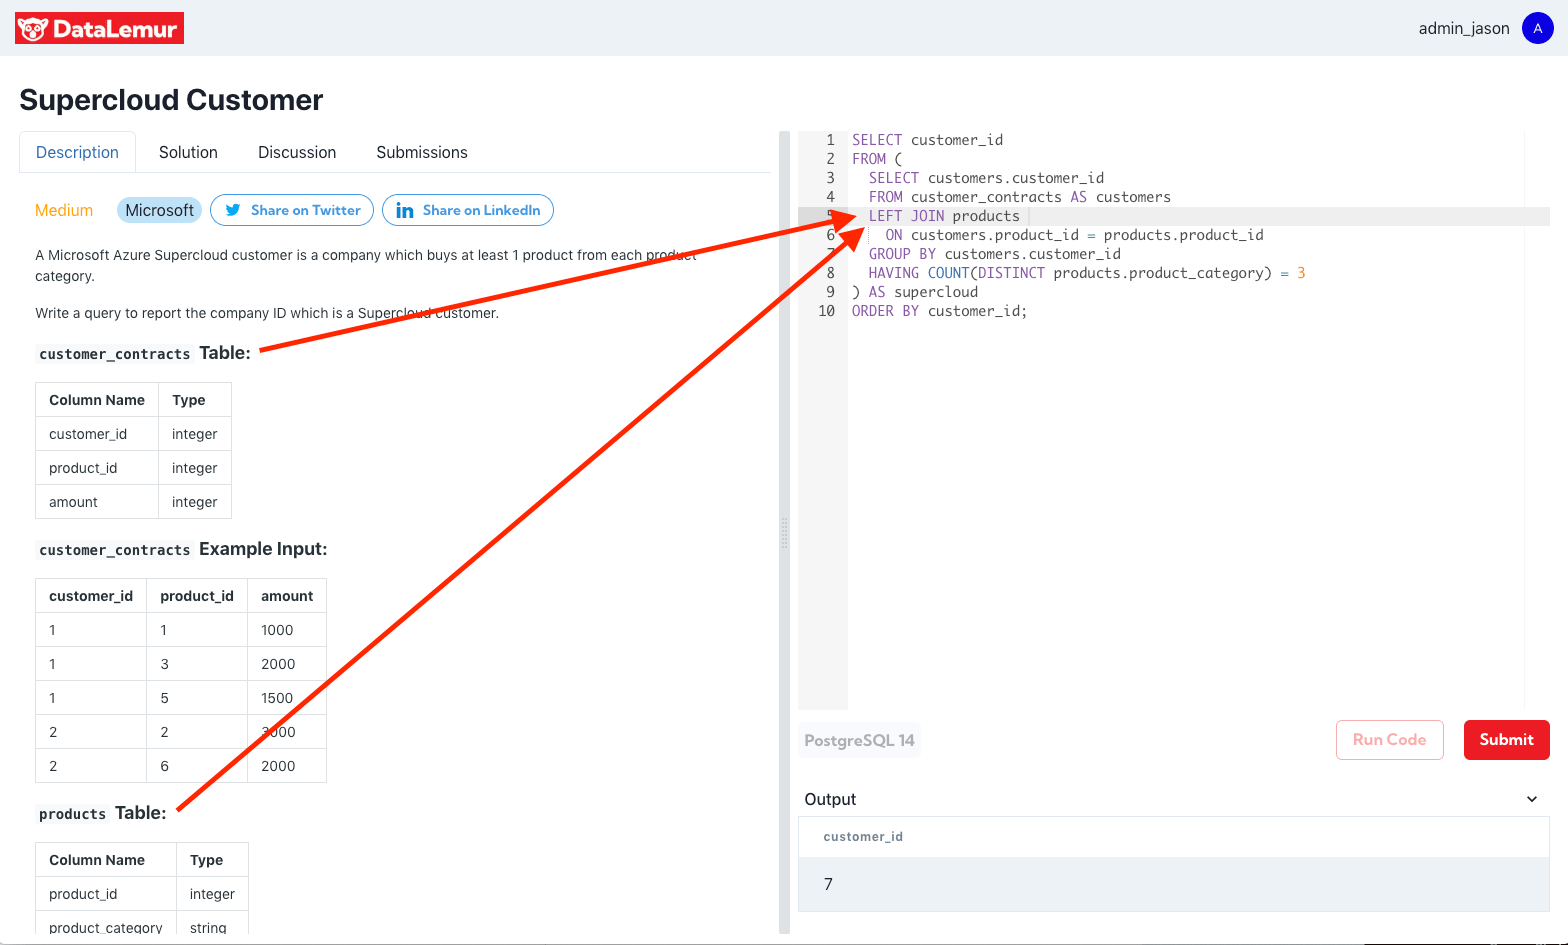Screen dimensions: 1568x945
Task: Open the admin_jason avatar icon
Action: coord(1537,28)
